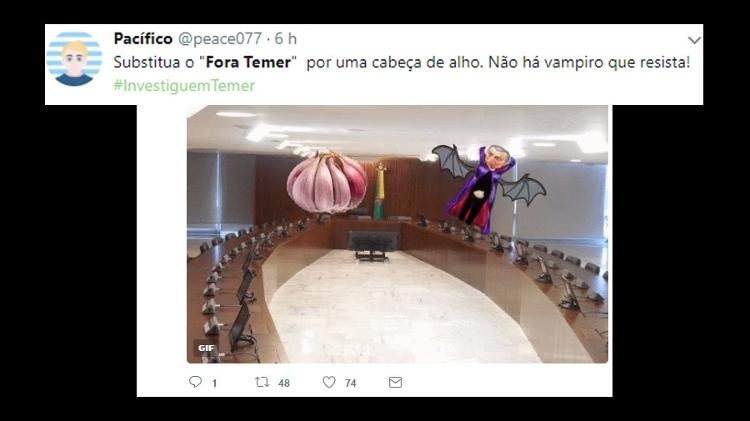Click the reply speech bubble icon
This screenshot has height=421, width=750.
[x=195, y=382]
